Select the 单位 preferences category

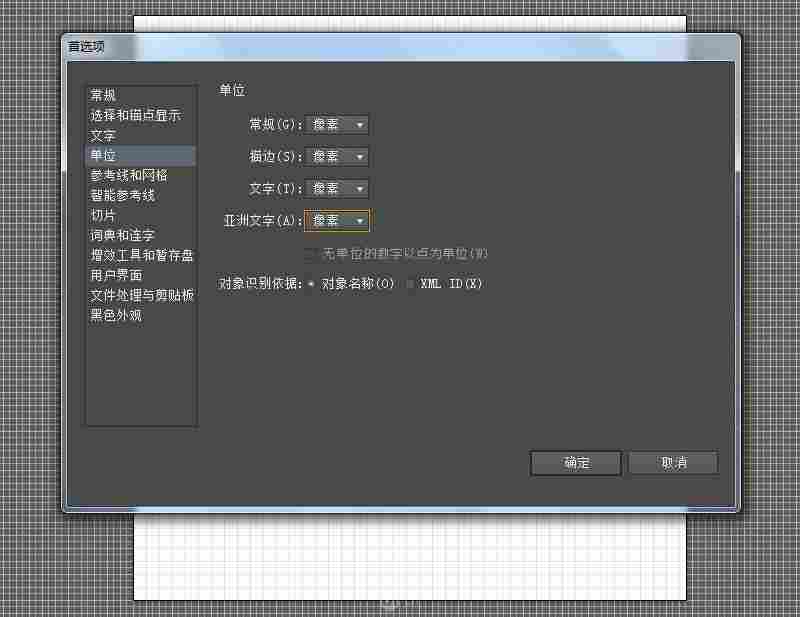pos(103,155)
